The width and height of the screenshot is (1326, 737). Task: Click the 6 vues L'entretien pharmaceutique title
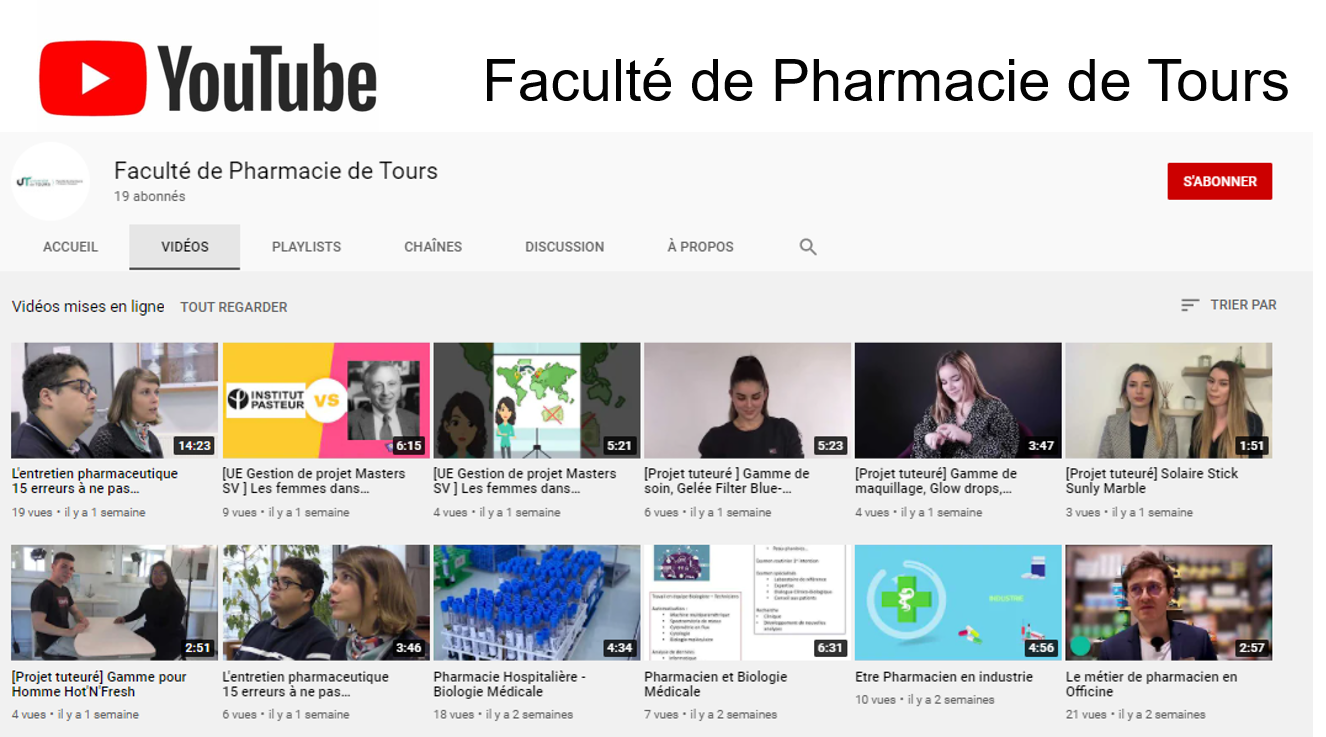pos(306,684)
